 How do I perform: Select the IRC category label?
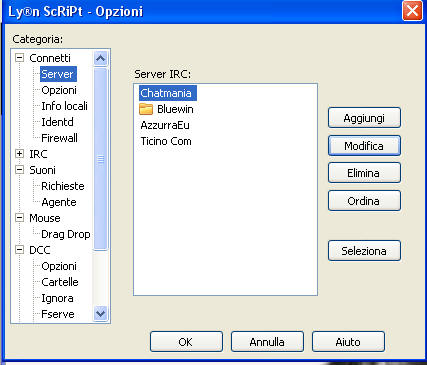(x=38, y=154)
